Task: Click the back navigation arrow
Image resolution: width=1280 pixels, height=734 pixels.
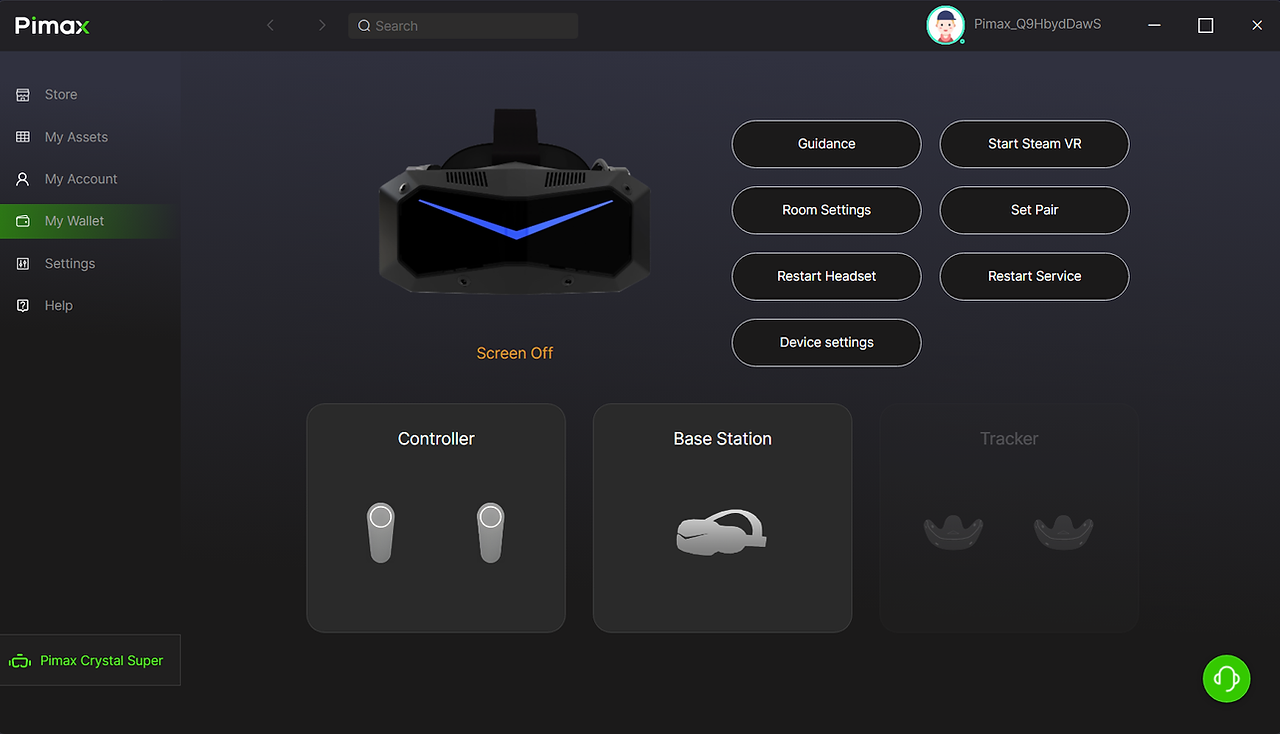Action: tap(270, 26)
